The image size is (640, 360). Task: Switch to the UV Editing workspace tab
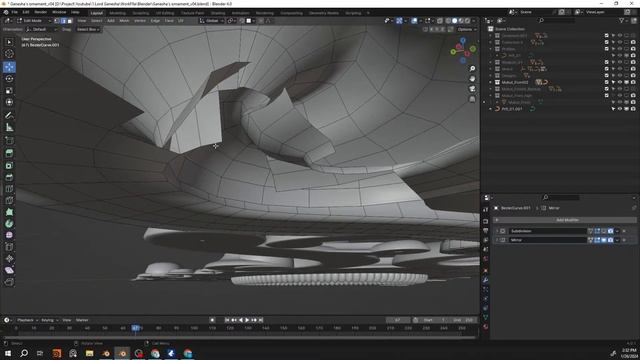[x=165, y=13]
